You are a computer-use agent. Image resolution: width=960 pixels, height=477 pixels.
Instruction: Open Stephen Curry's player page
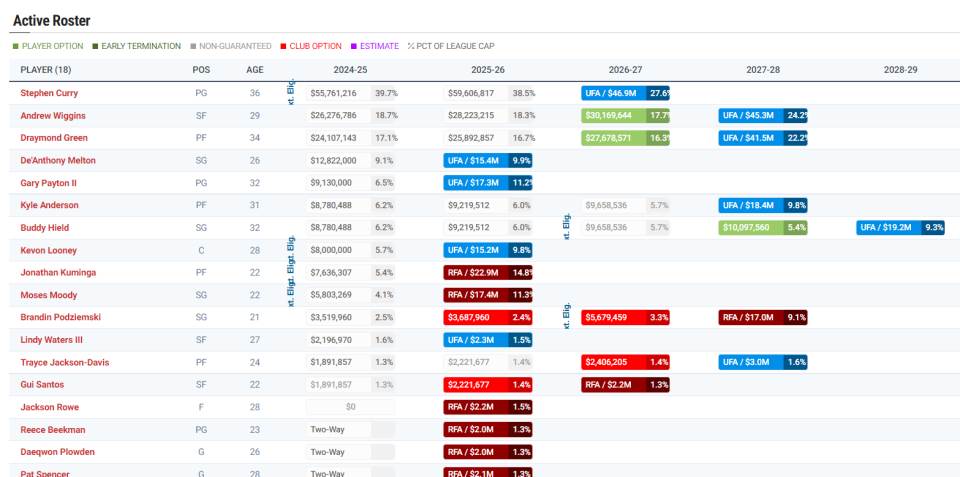point(49,93)
